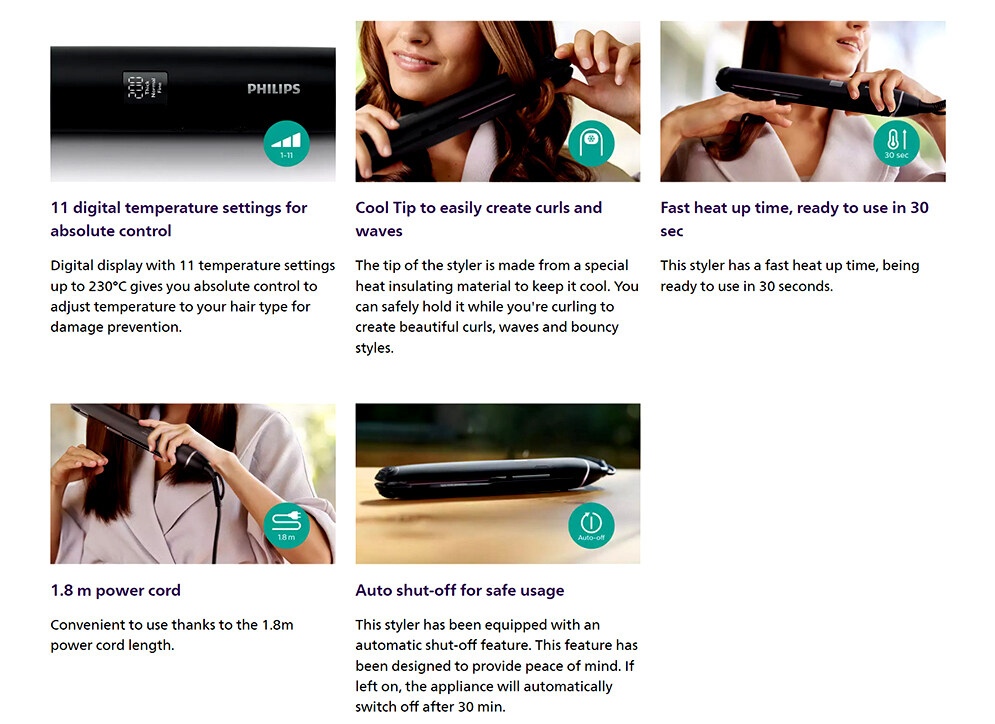Click the Cool Tip snowflake icon
Screen dimensions: 995x724
coord(591,143)
